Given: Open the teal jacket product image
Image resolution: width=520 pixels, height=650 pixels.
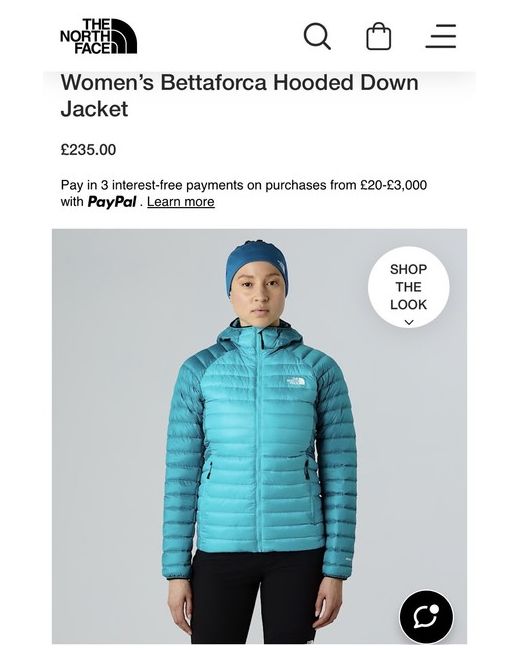Looking at the screenshot, I should (260, 436).
